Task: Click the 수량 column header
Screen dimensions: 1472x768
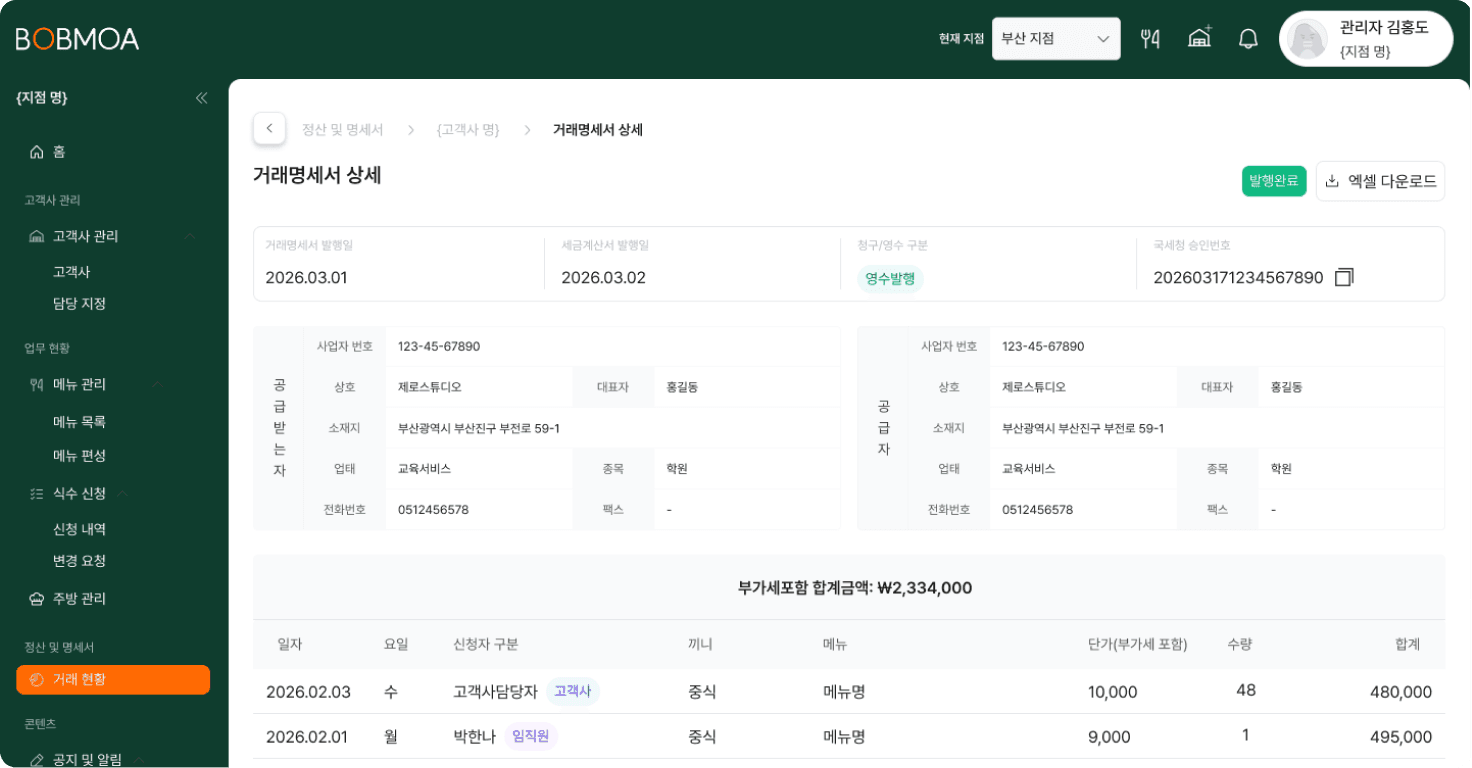Action: click(x=1239, y=644)
